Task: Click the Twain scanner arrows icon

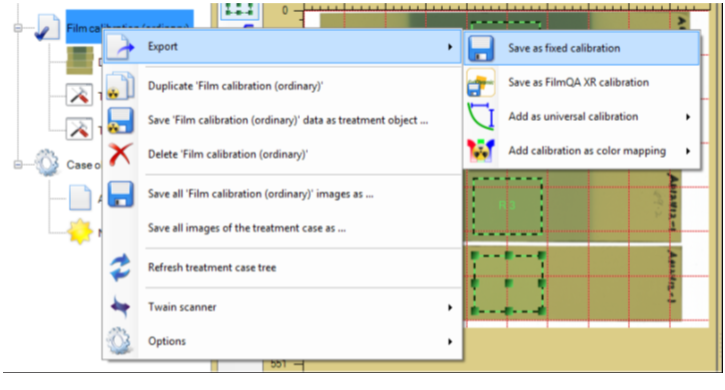Action: pyautogui.click(x=120, y=307)
